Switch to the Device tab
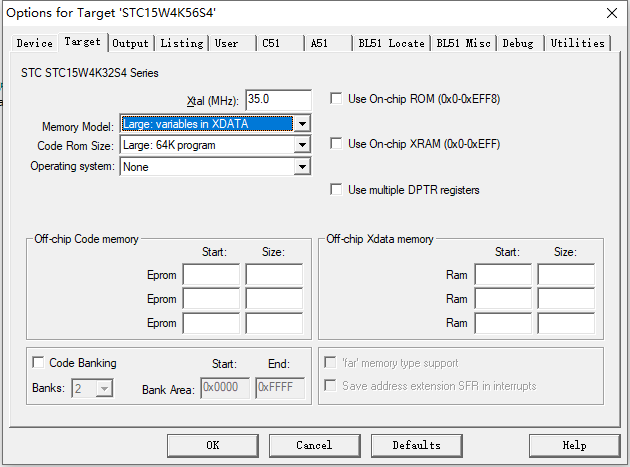Viewport: 630px width, 467px height. [35, 43]
